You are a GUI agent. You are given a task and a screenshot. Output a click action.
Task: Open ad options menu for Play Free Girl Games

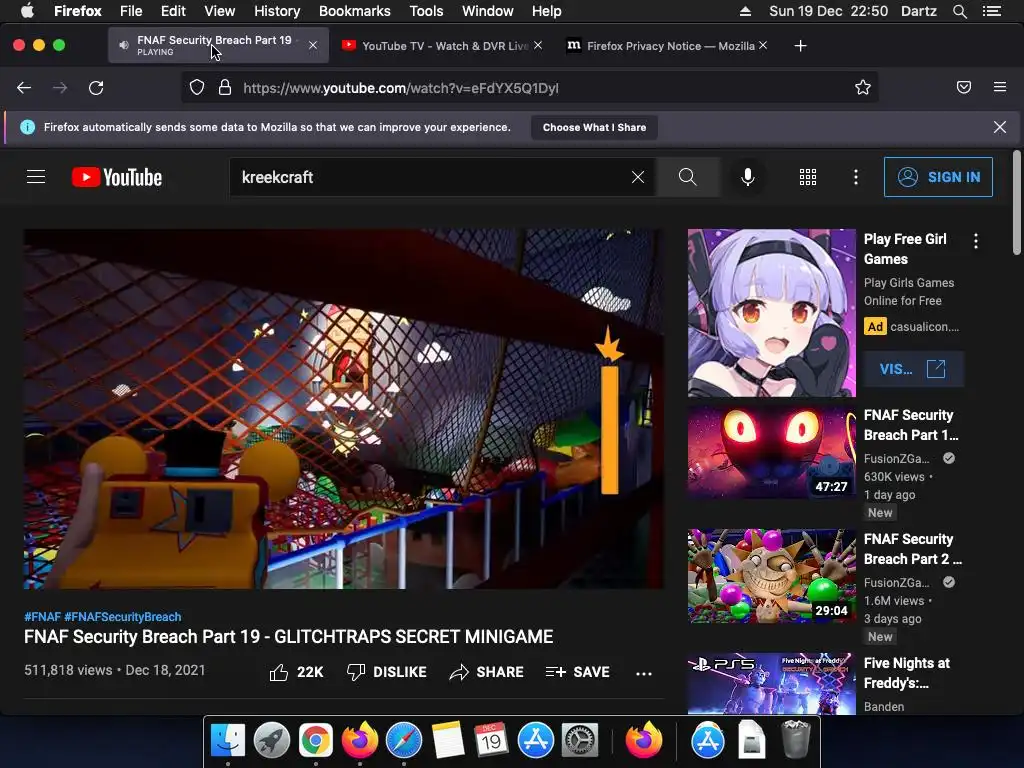976,241
